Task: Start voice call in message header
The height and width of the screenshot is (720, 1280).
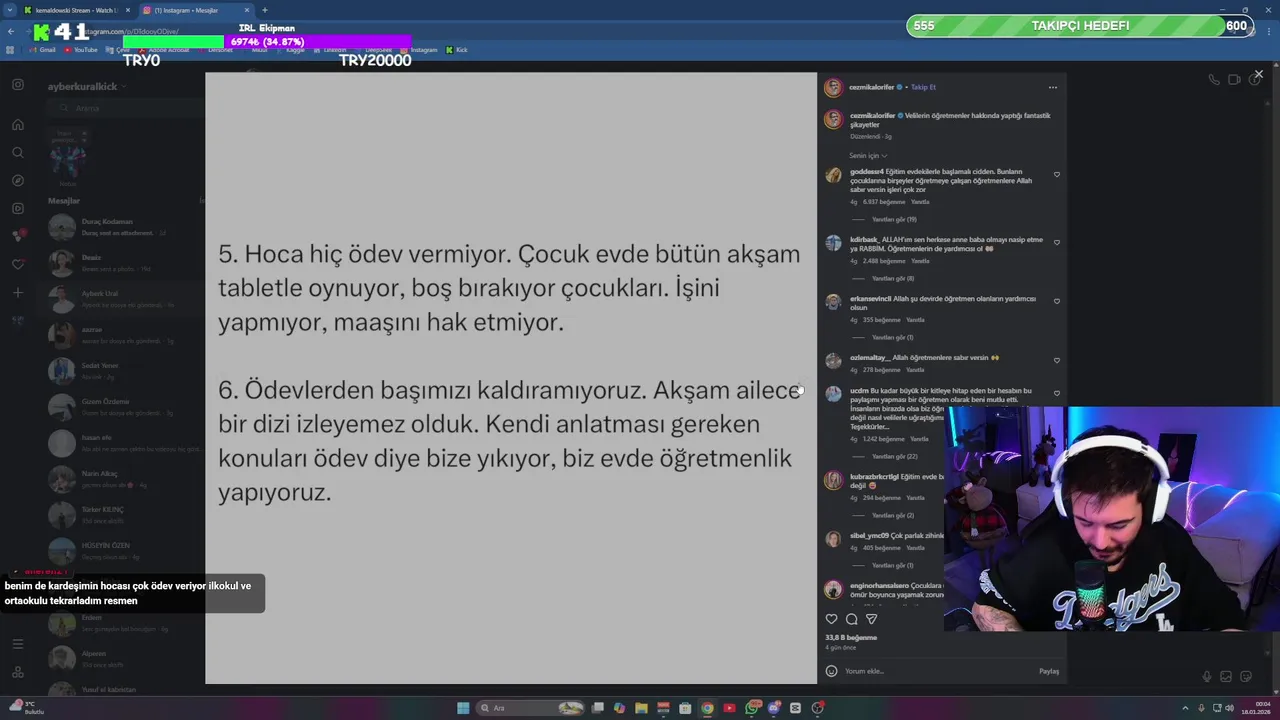Action: [x=1213, y=80]
